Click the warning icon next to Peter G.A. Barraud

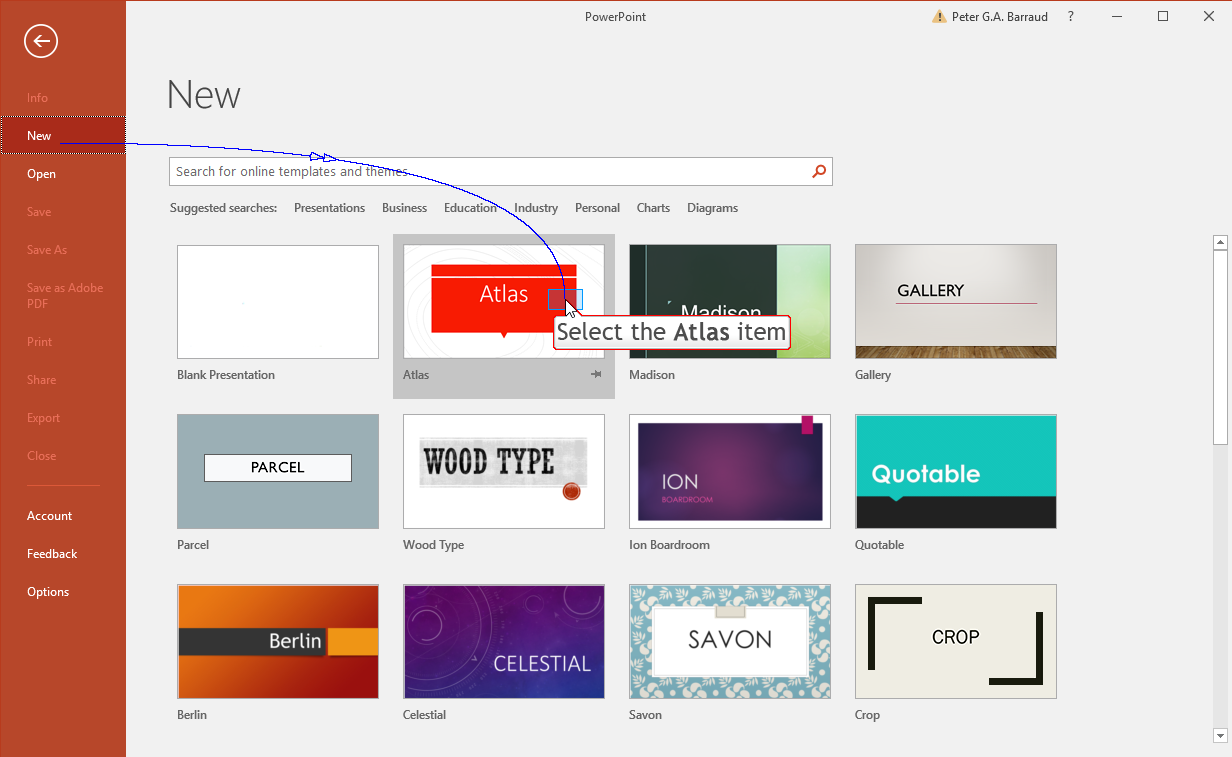point(939,16)
